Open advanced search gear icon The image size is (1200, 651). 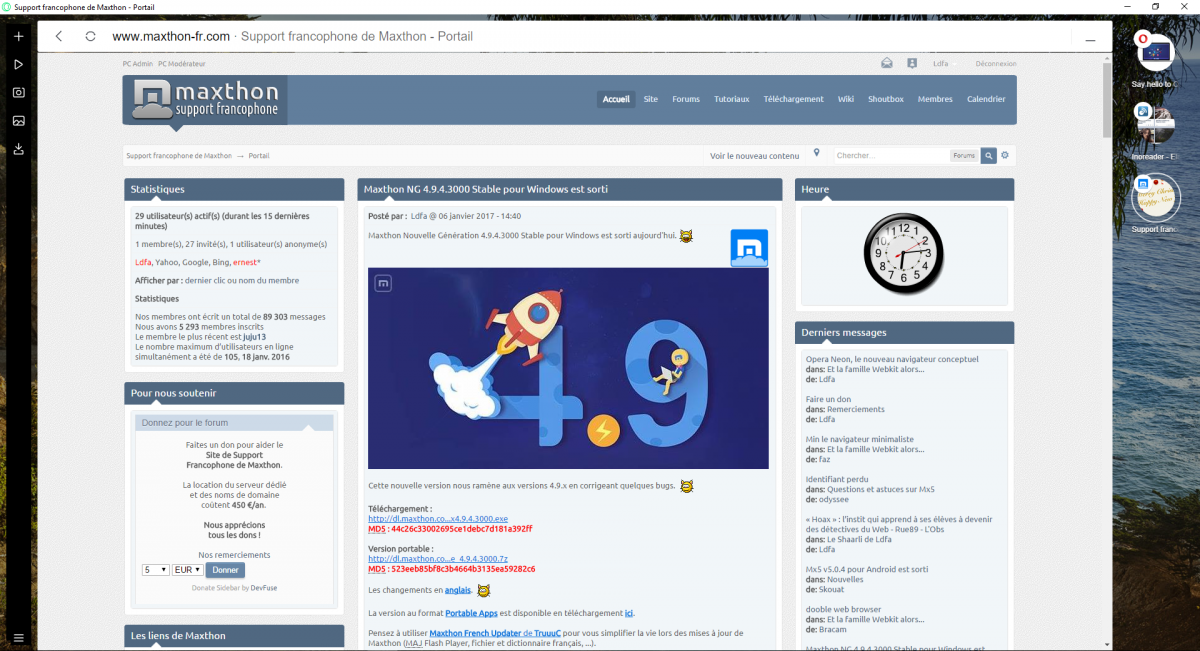[1005, 155]
